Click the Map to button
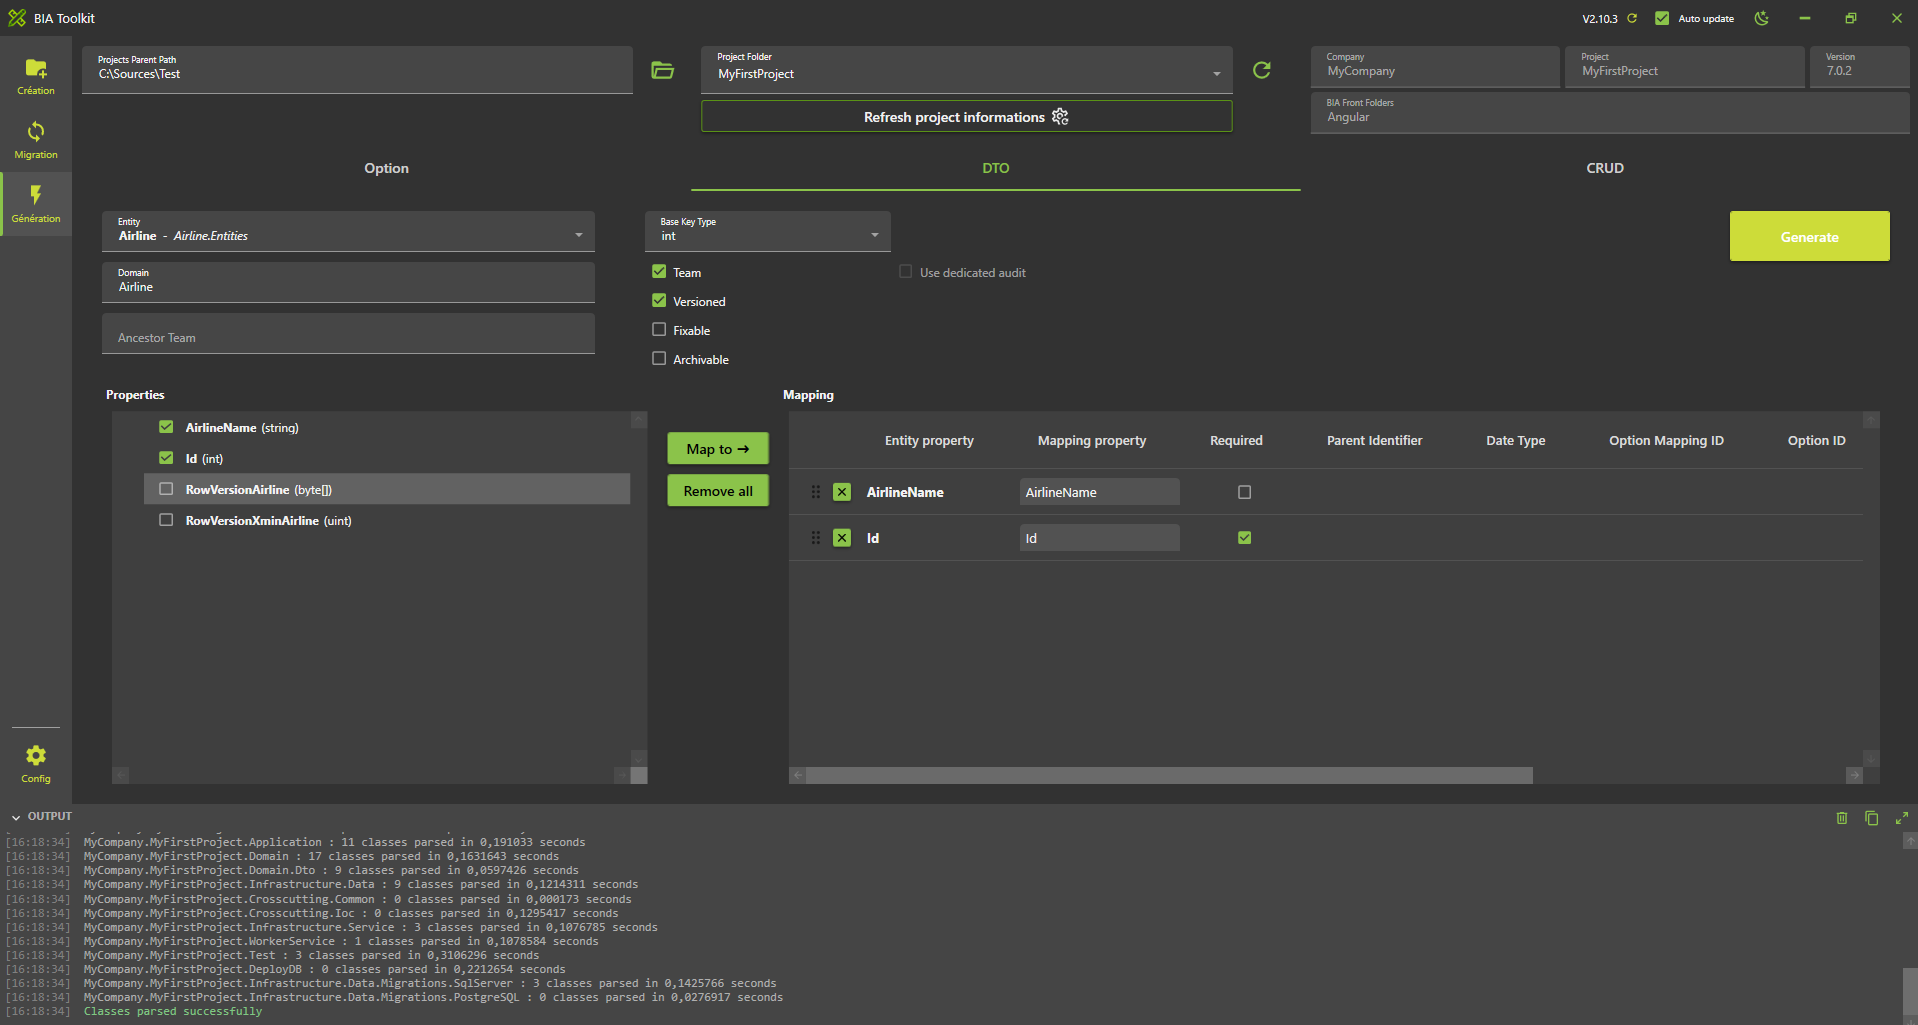This screenshot has width=1918, height=1025. (718, 448)
